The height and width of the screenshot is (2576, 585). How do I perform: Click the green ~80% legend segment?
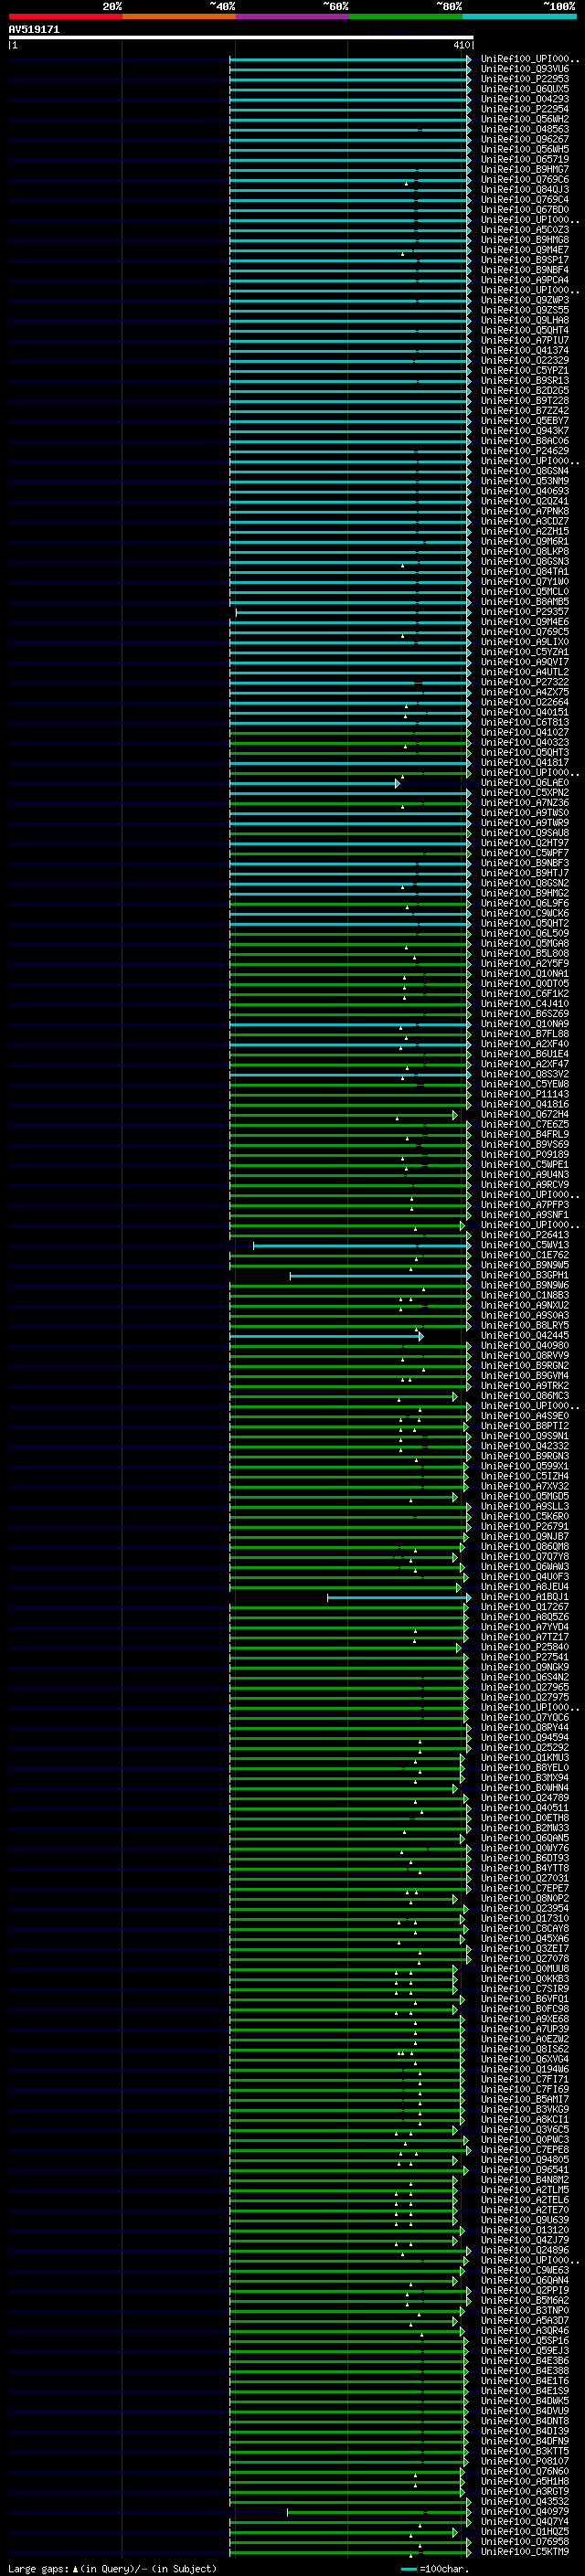(406, 16)
